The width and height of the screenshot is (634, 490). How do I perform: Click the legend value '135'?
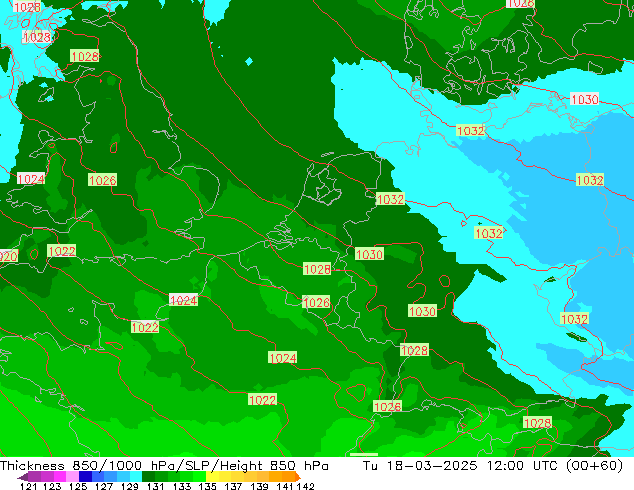(207, 486)
